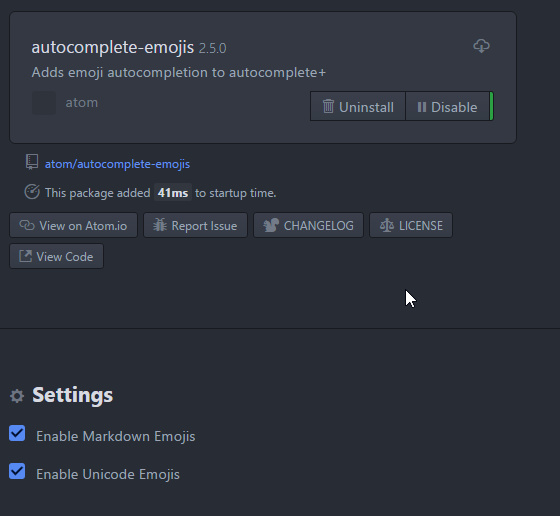Toggle Enable Markdown Emojis checkbox

tap(17, 433)
